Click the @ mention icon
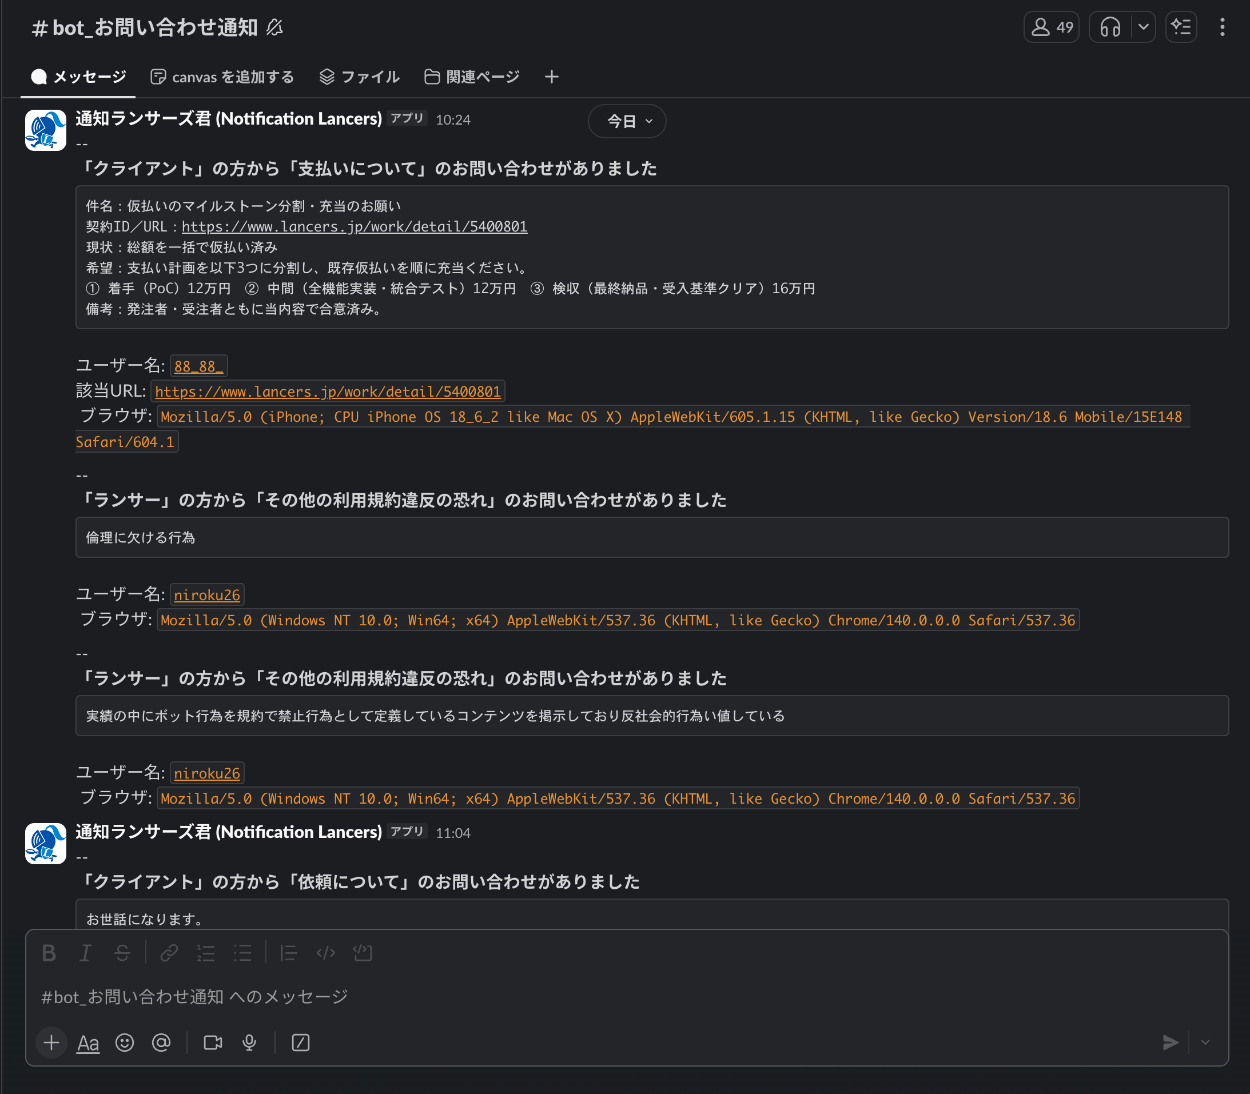The width and height of the screenshot is (1250, 1094). click(x=161, y=1043)
